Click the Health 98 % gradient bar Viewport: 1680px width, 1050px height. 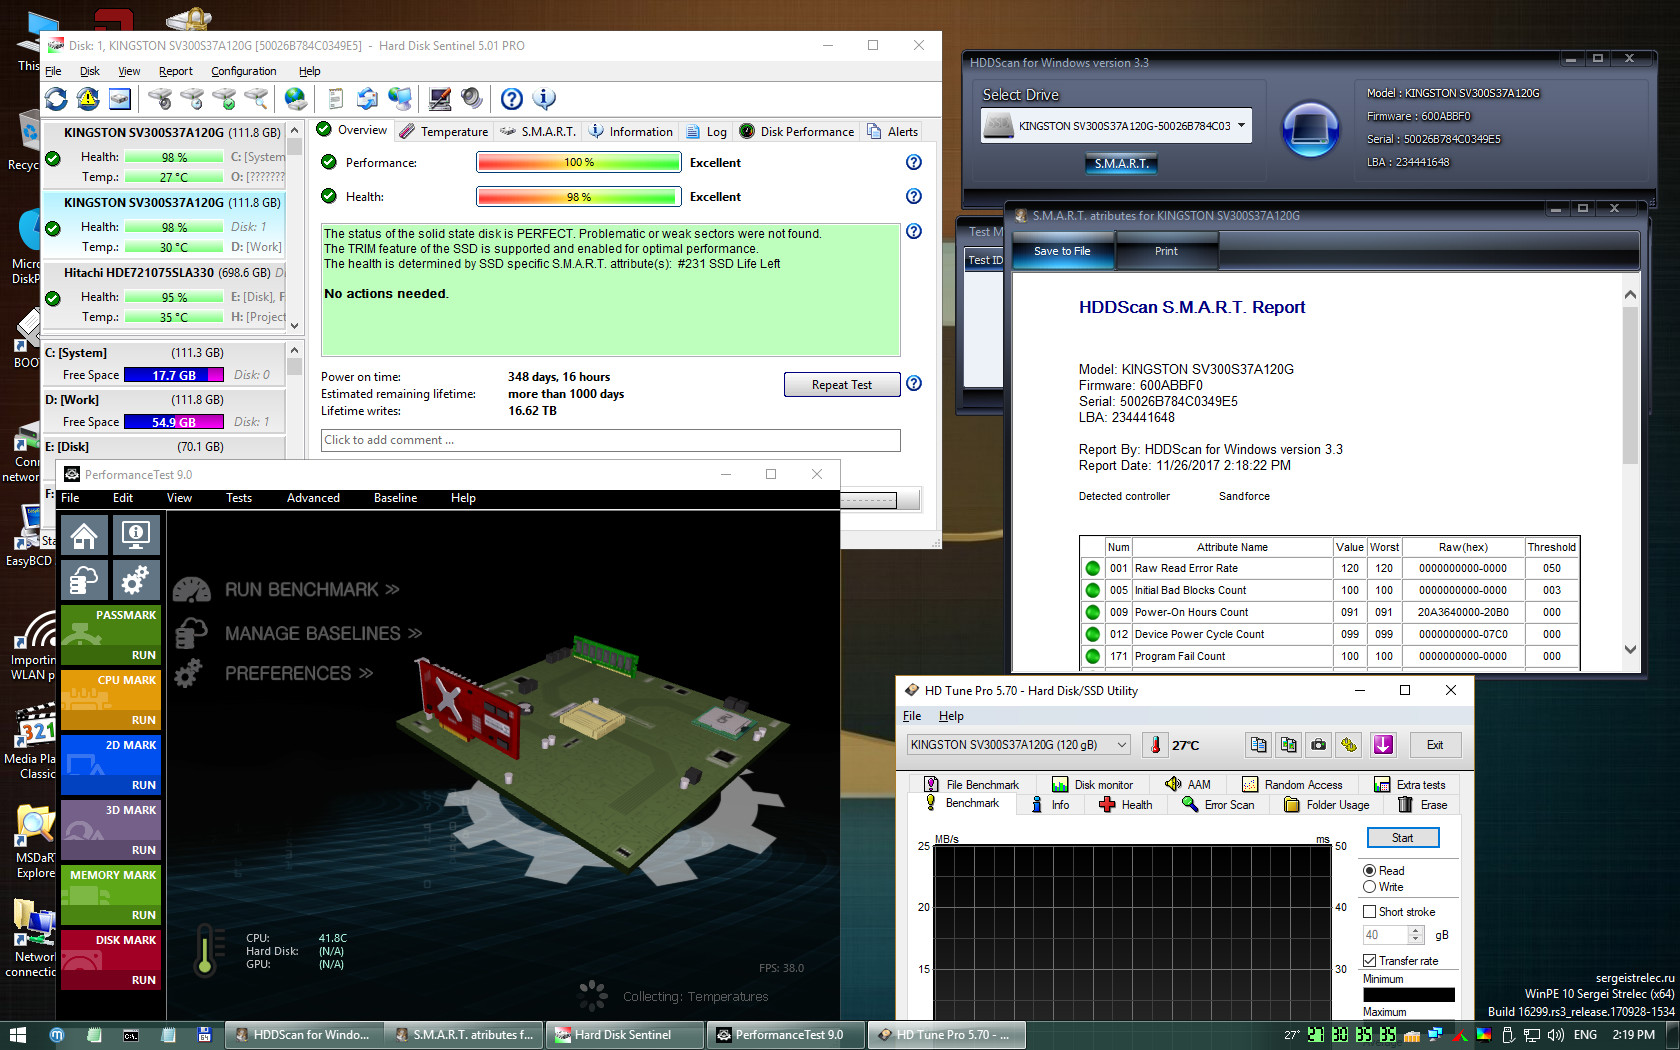pyautogui.click(x=579, y=197)
